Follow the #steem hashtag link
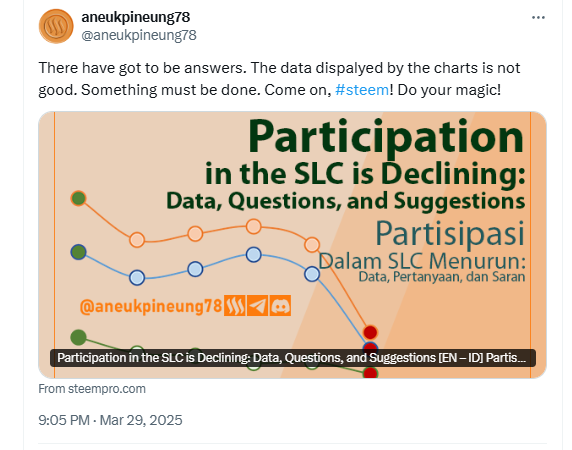This screenshot has width=572, height=450. (362, 90)
